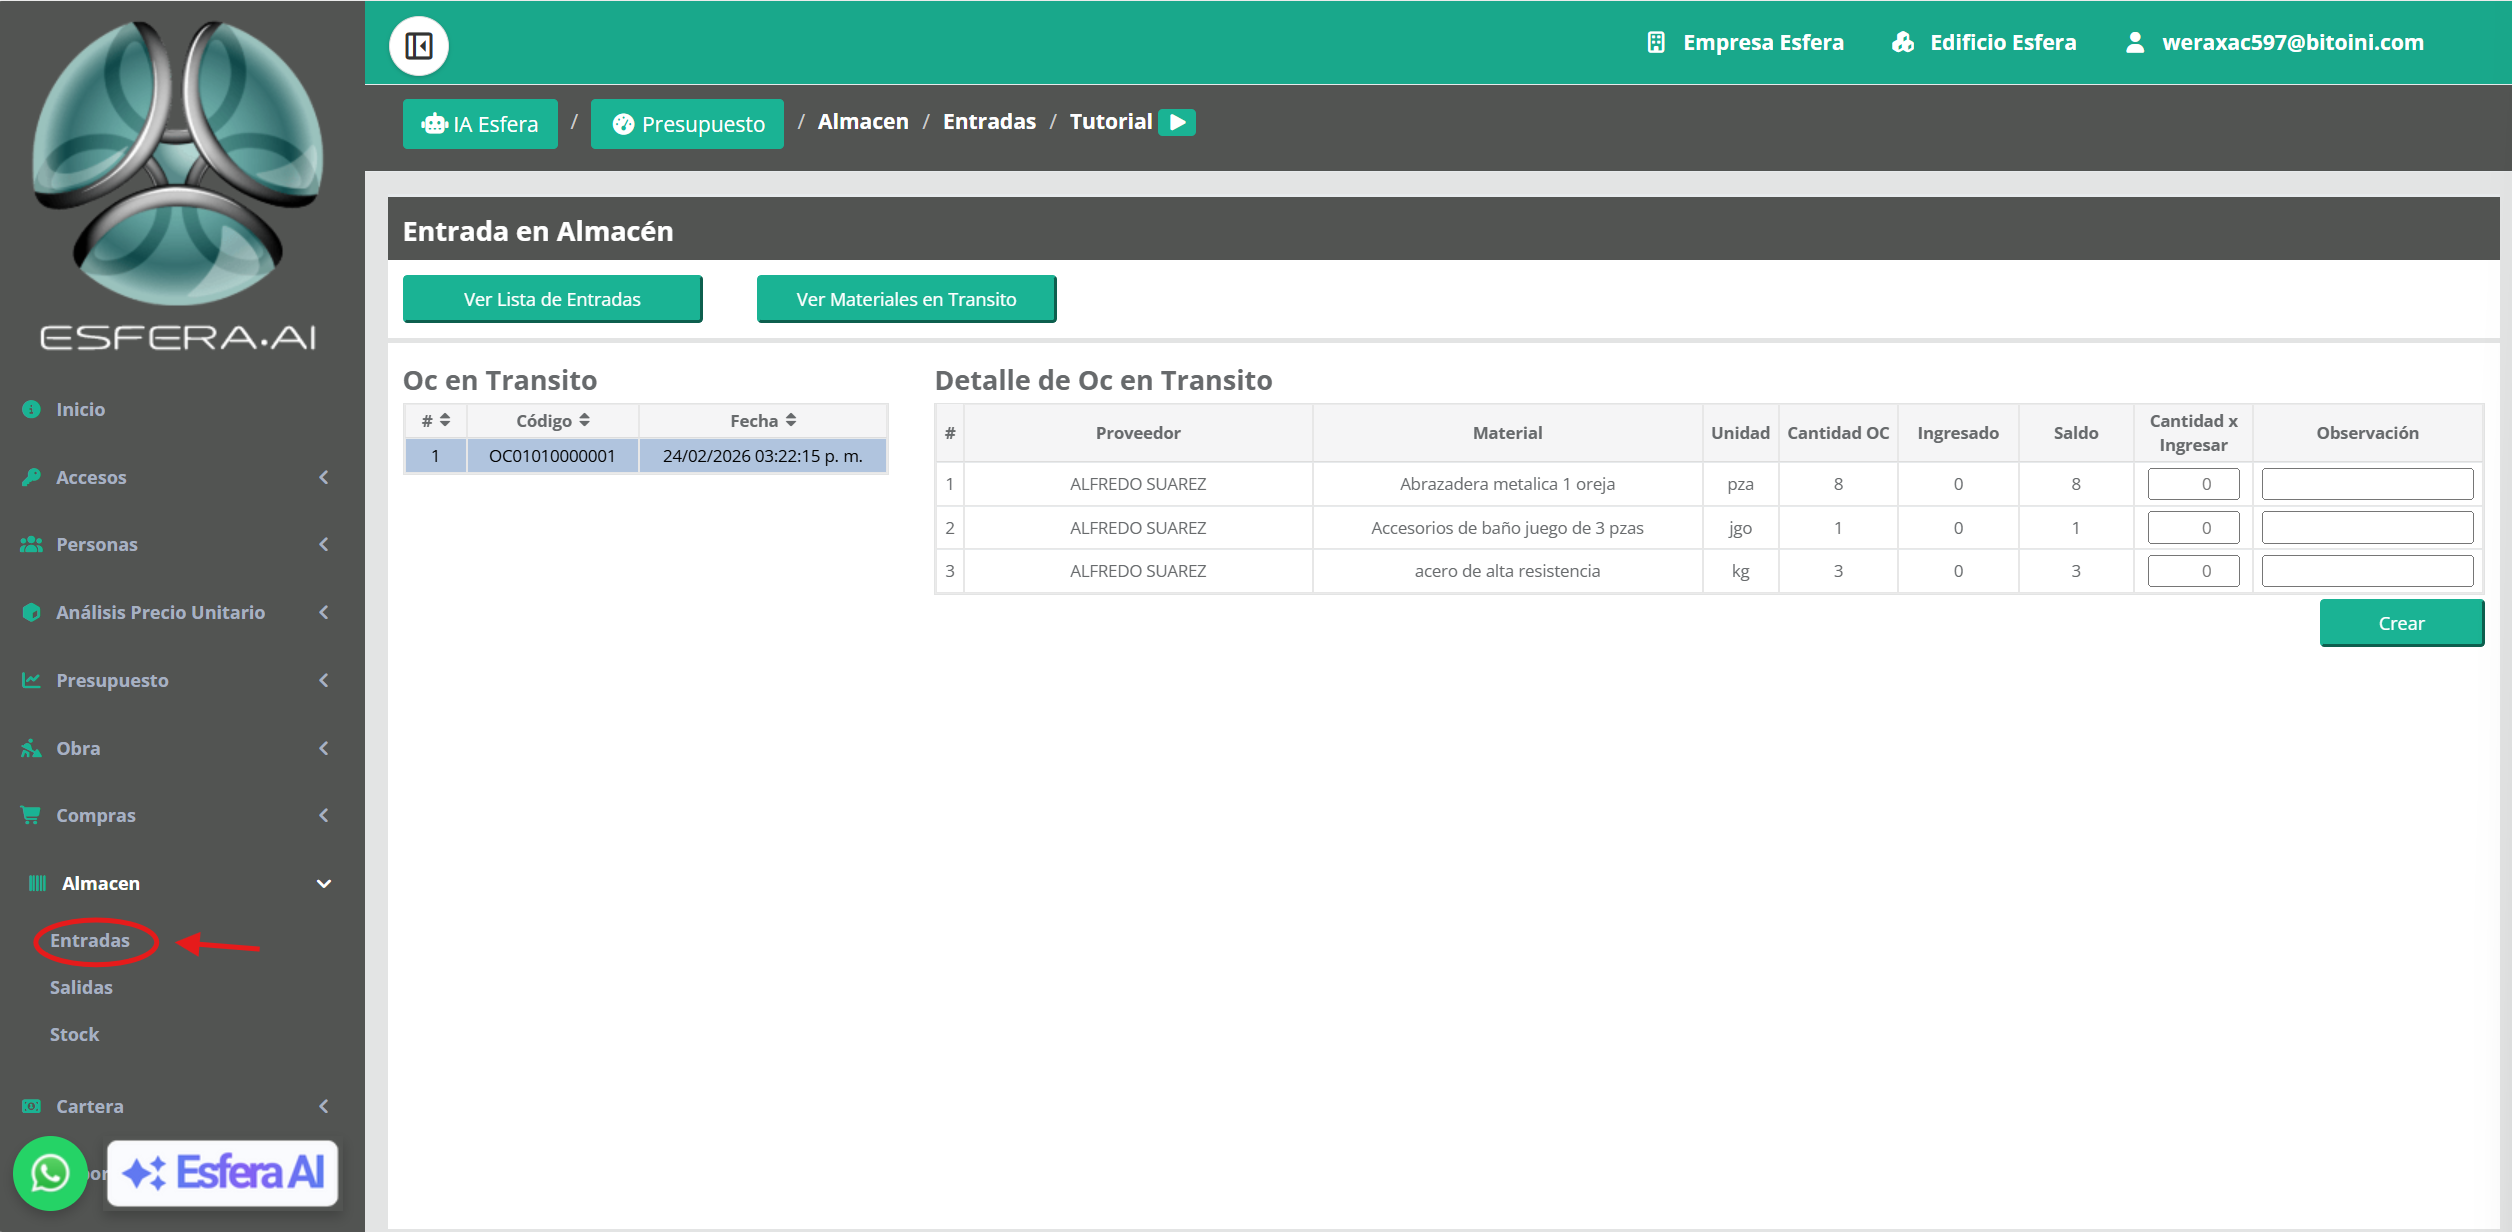
Task: Expand the Análisis Precio Unitario chevron
Action: click(324, 612)
